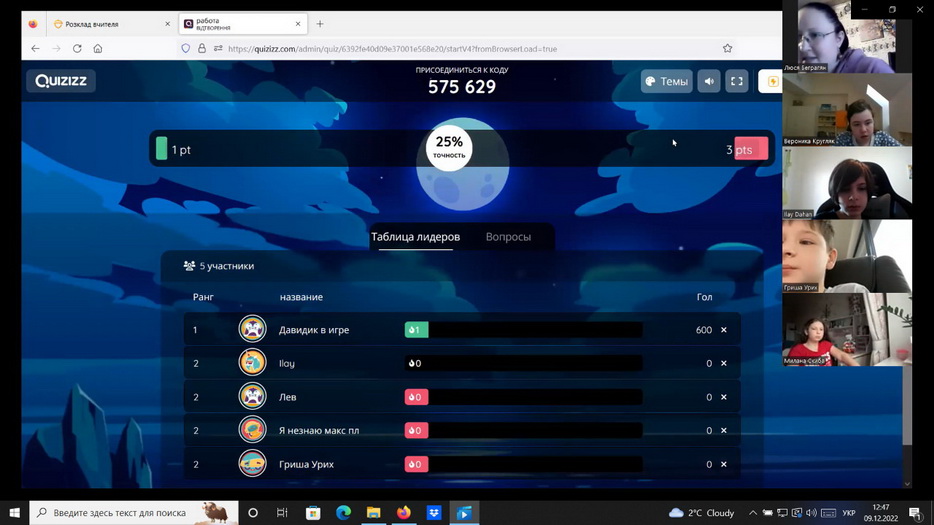The width and height of the screenshot is (934, 525).
Task: Click the avatar of player Iloy
Action: 252,363
